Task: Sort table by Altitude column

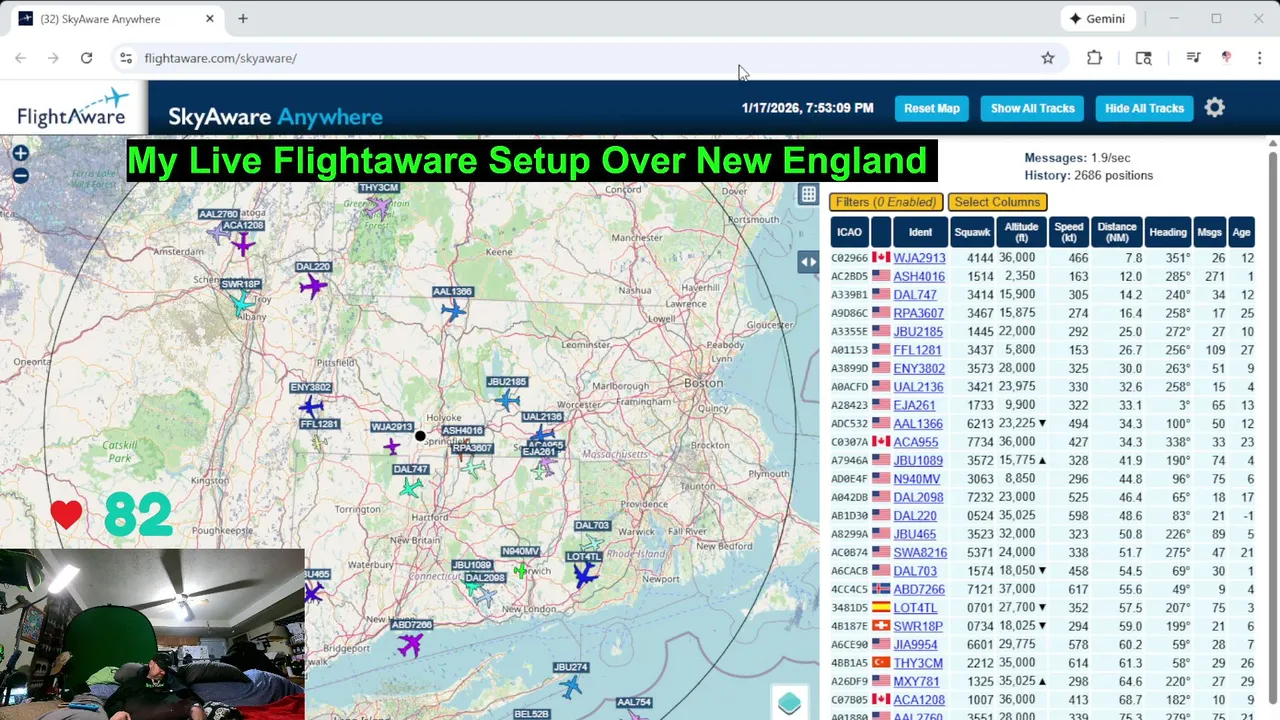Action: coord(1022,232)
